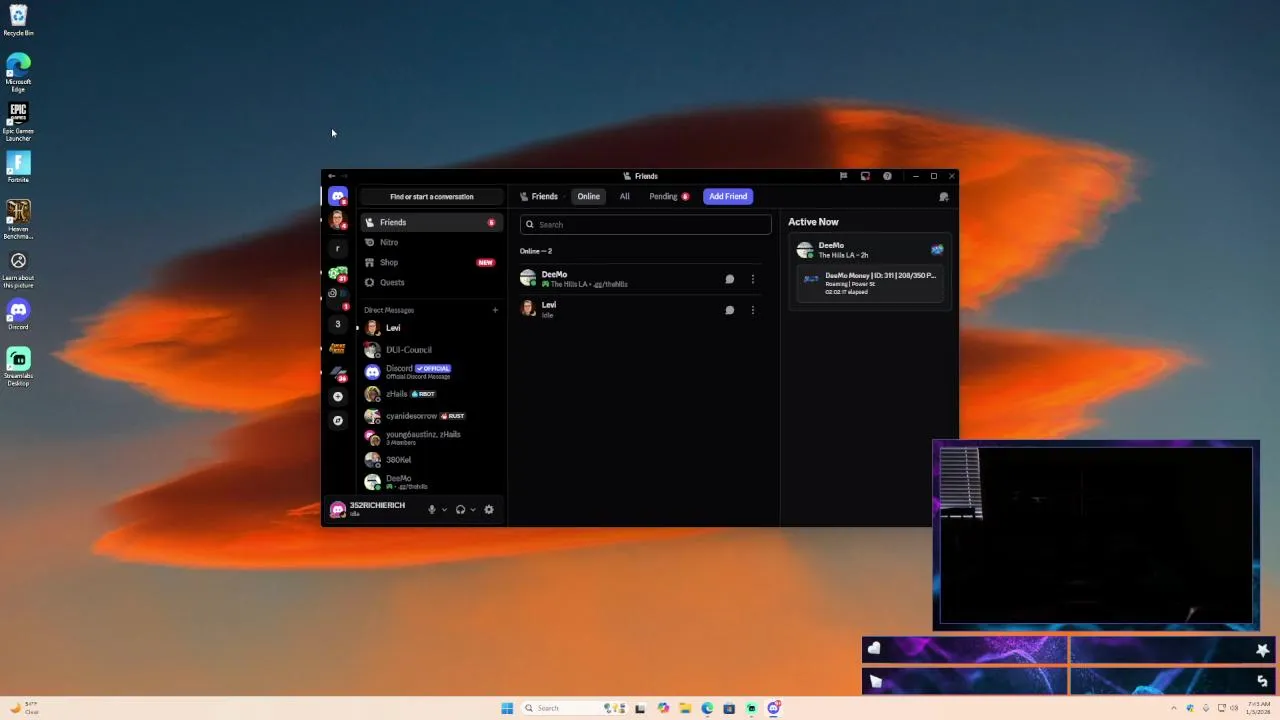Image resolution: width=1280 pixels, height=720 pixels.
Task: Open group DM youngbaustinz, zHails
Action: click(x=431, y=438)
